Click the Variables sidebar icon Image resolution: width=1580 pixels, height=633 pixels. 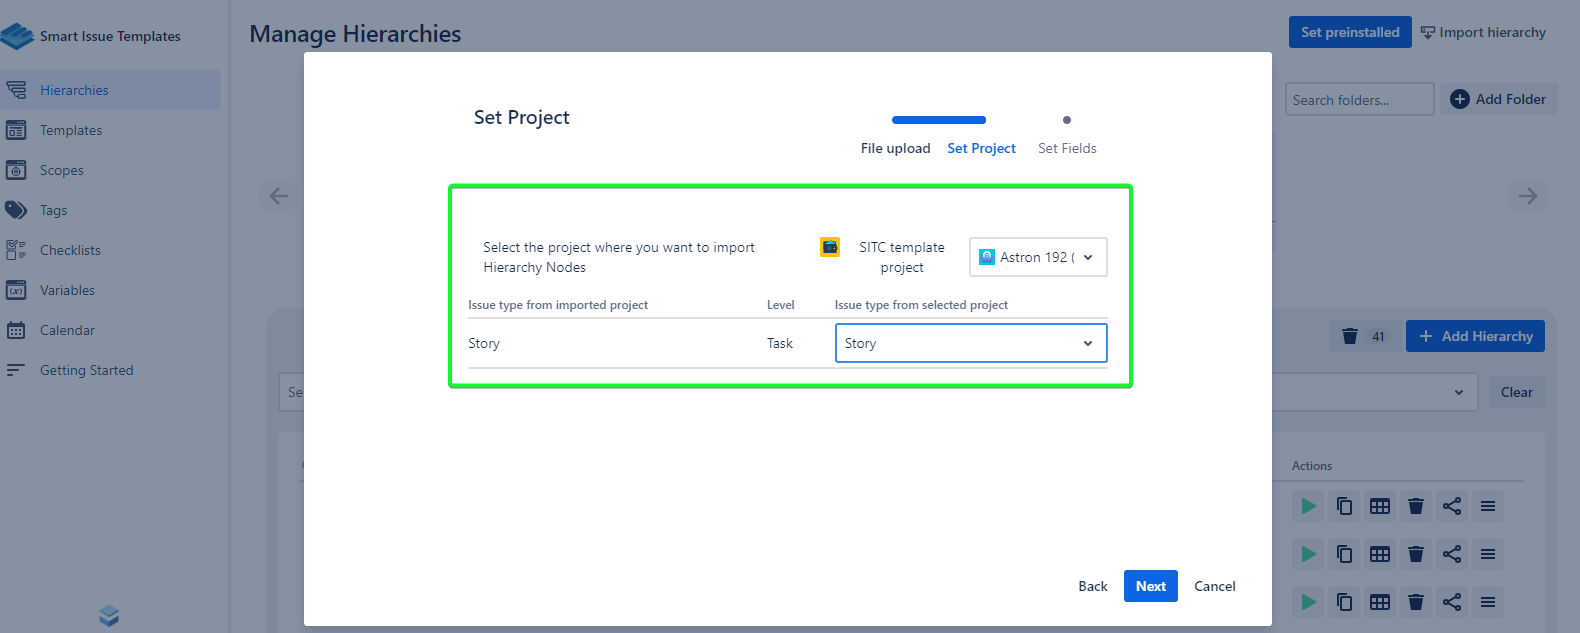tap(16, 290)
